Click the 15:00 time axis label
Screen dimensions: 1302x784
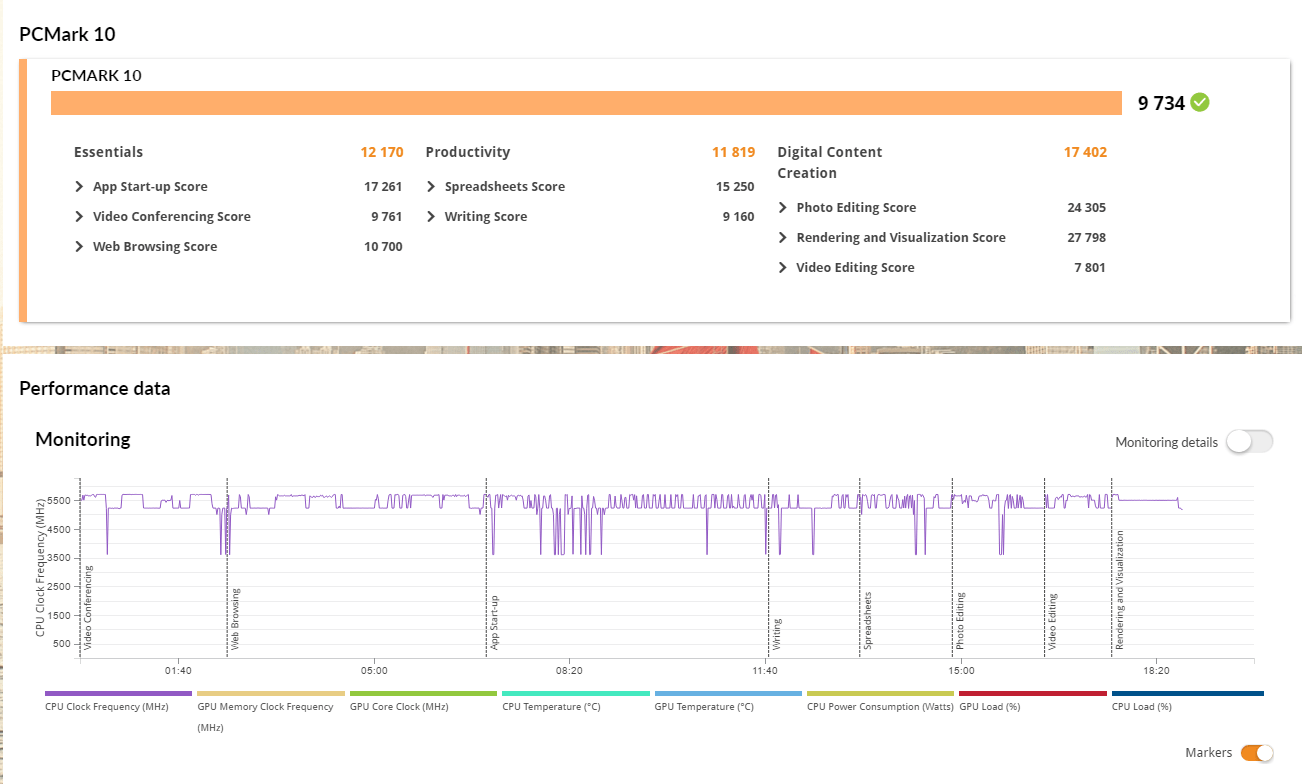(x=961, y=671)
